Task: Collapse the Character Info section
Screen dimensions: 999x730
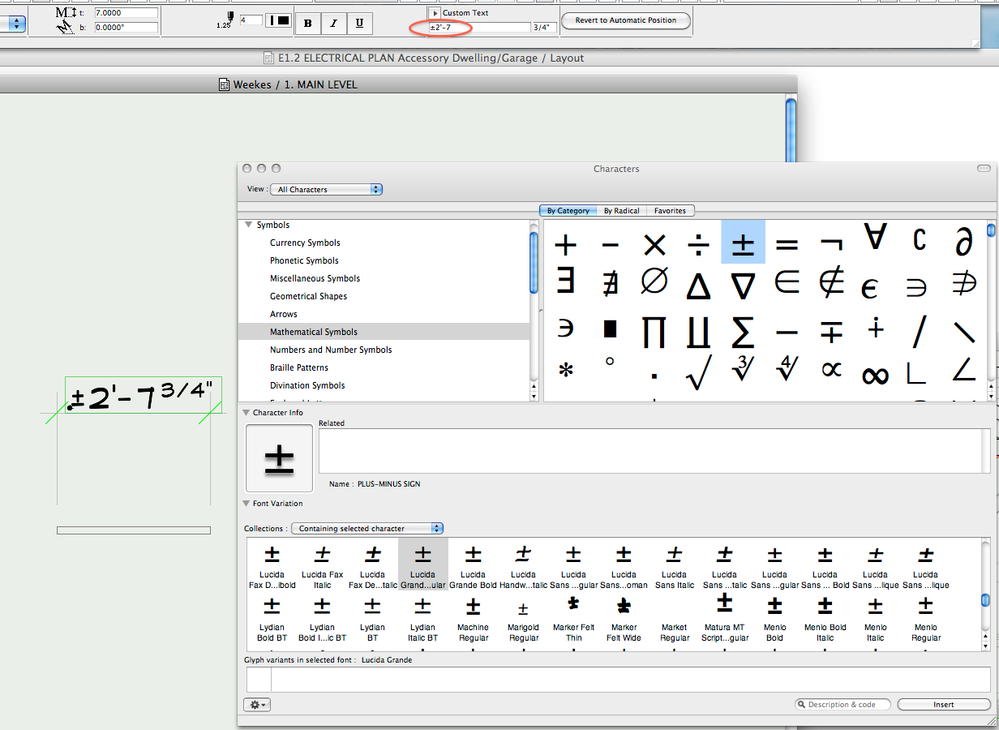Action: click(x=247, y=412)
